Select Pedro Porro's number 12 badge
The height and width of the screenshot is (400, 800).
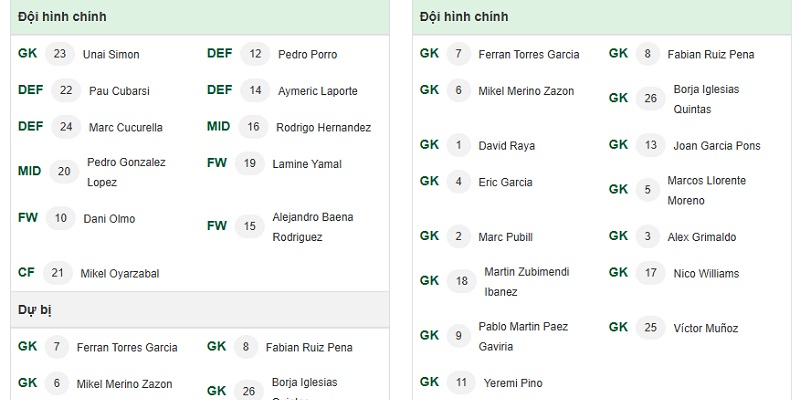(255, 54)
